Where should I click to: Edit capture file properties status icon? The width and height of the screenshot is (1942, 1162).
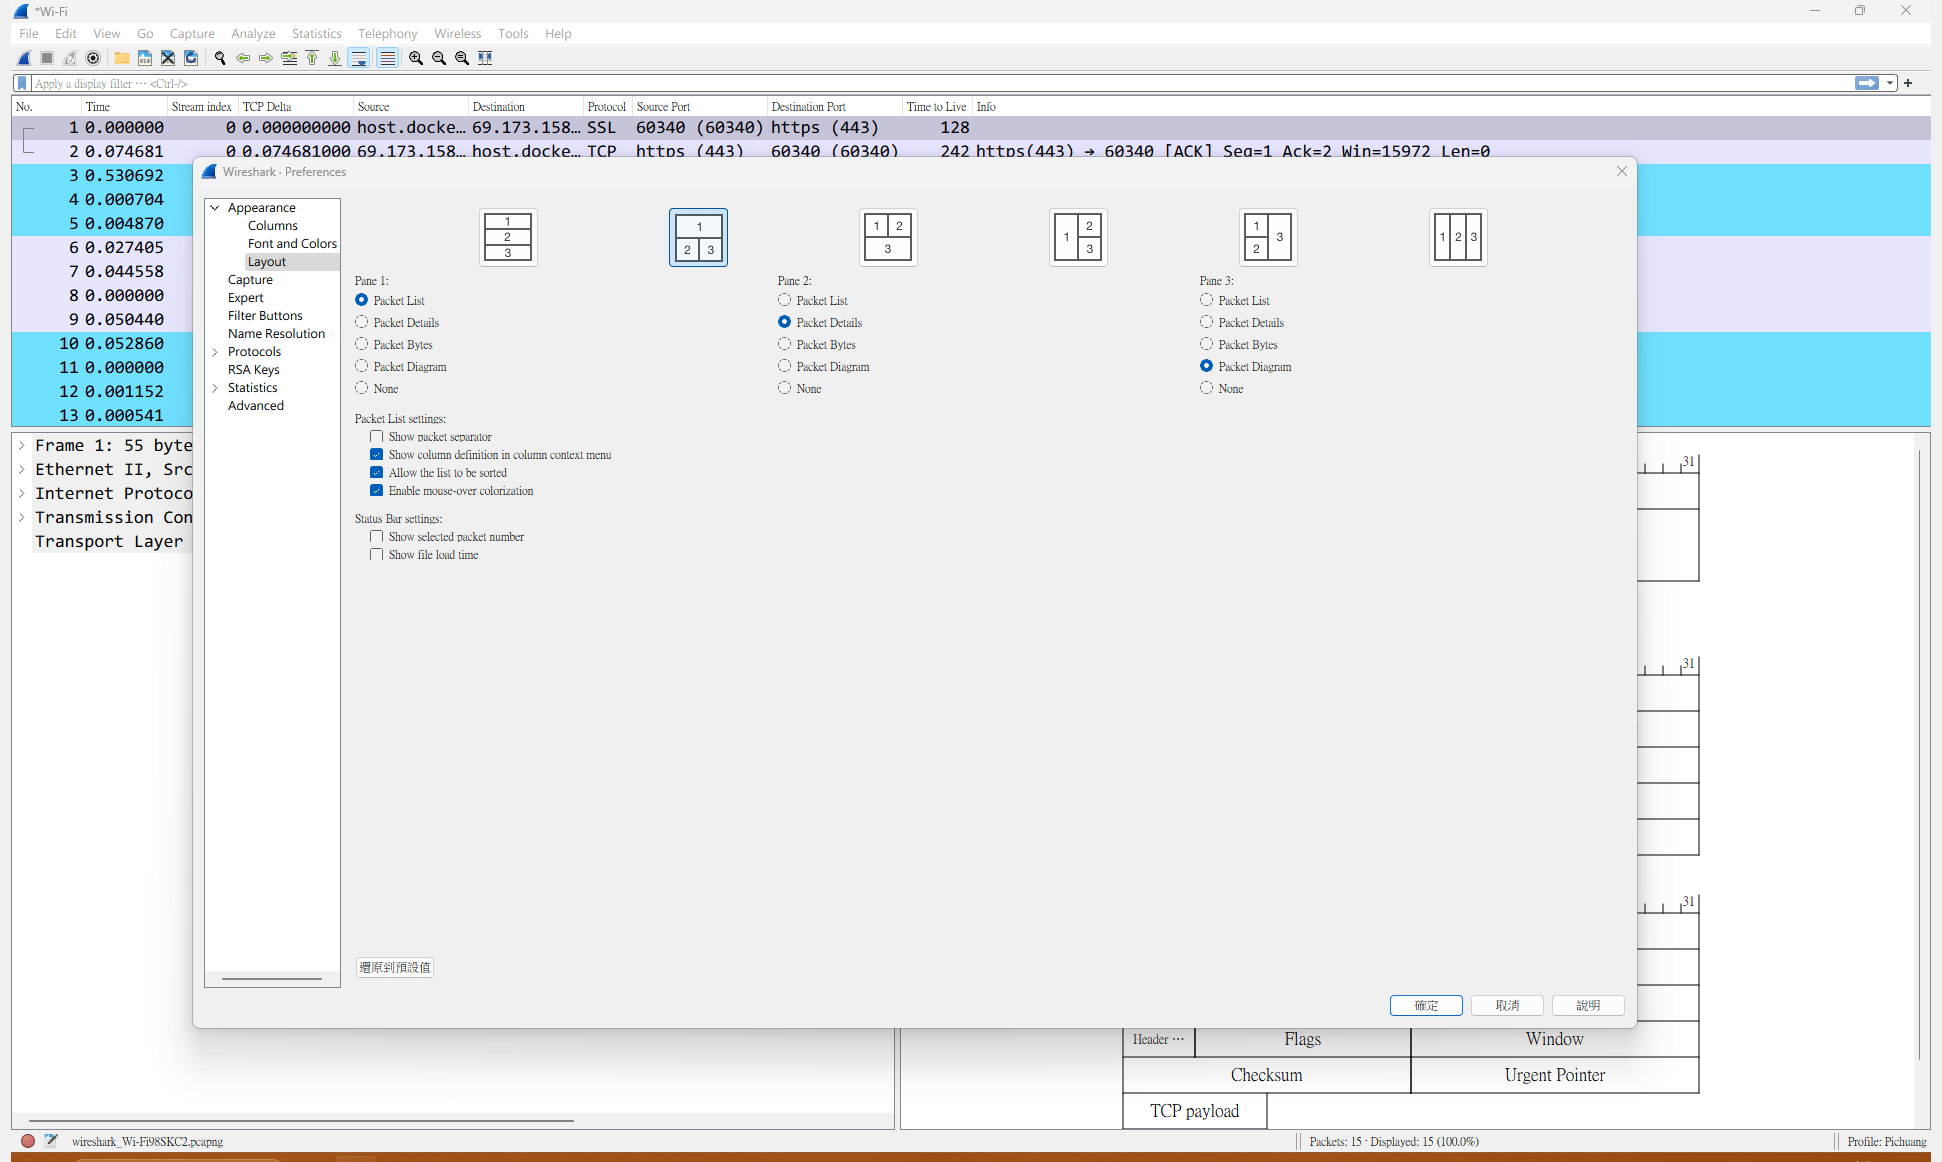coord(51,1141)
